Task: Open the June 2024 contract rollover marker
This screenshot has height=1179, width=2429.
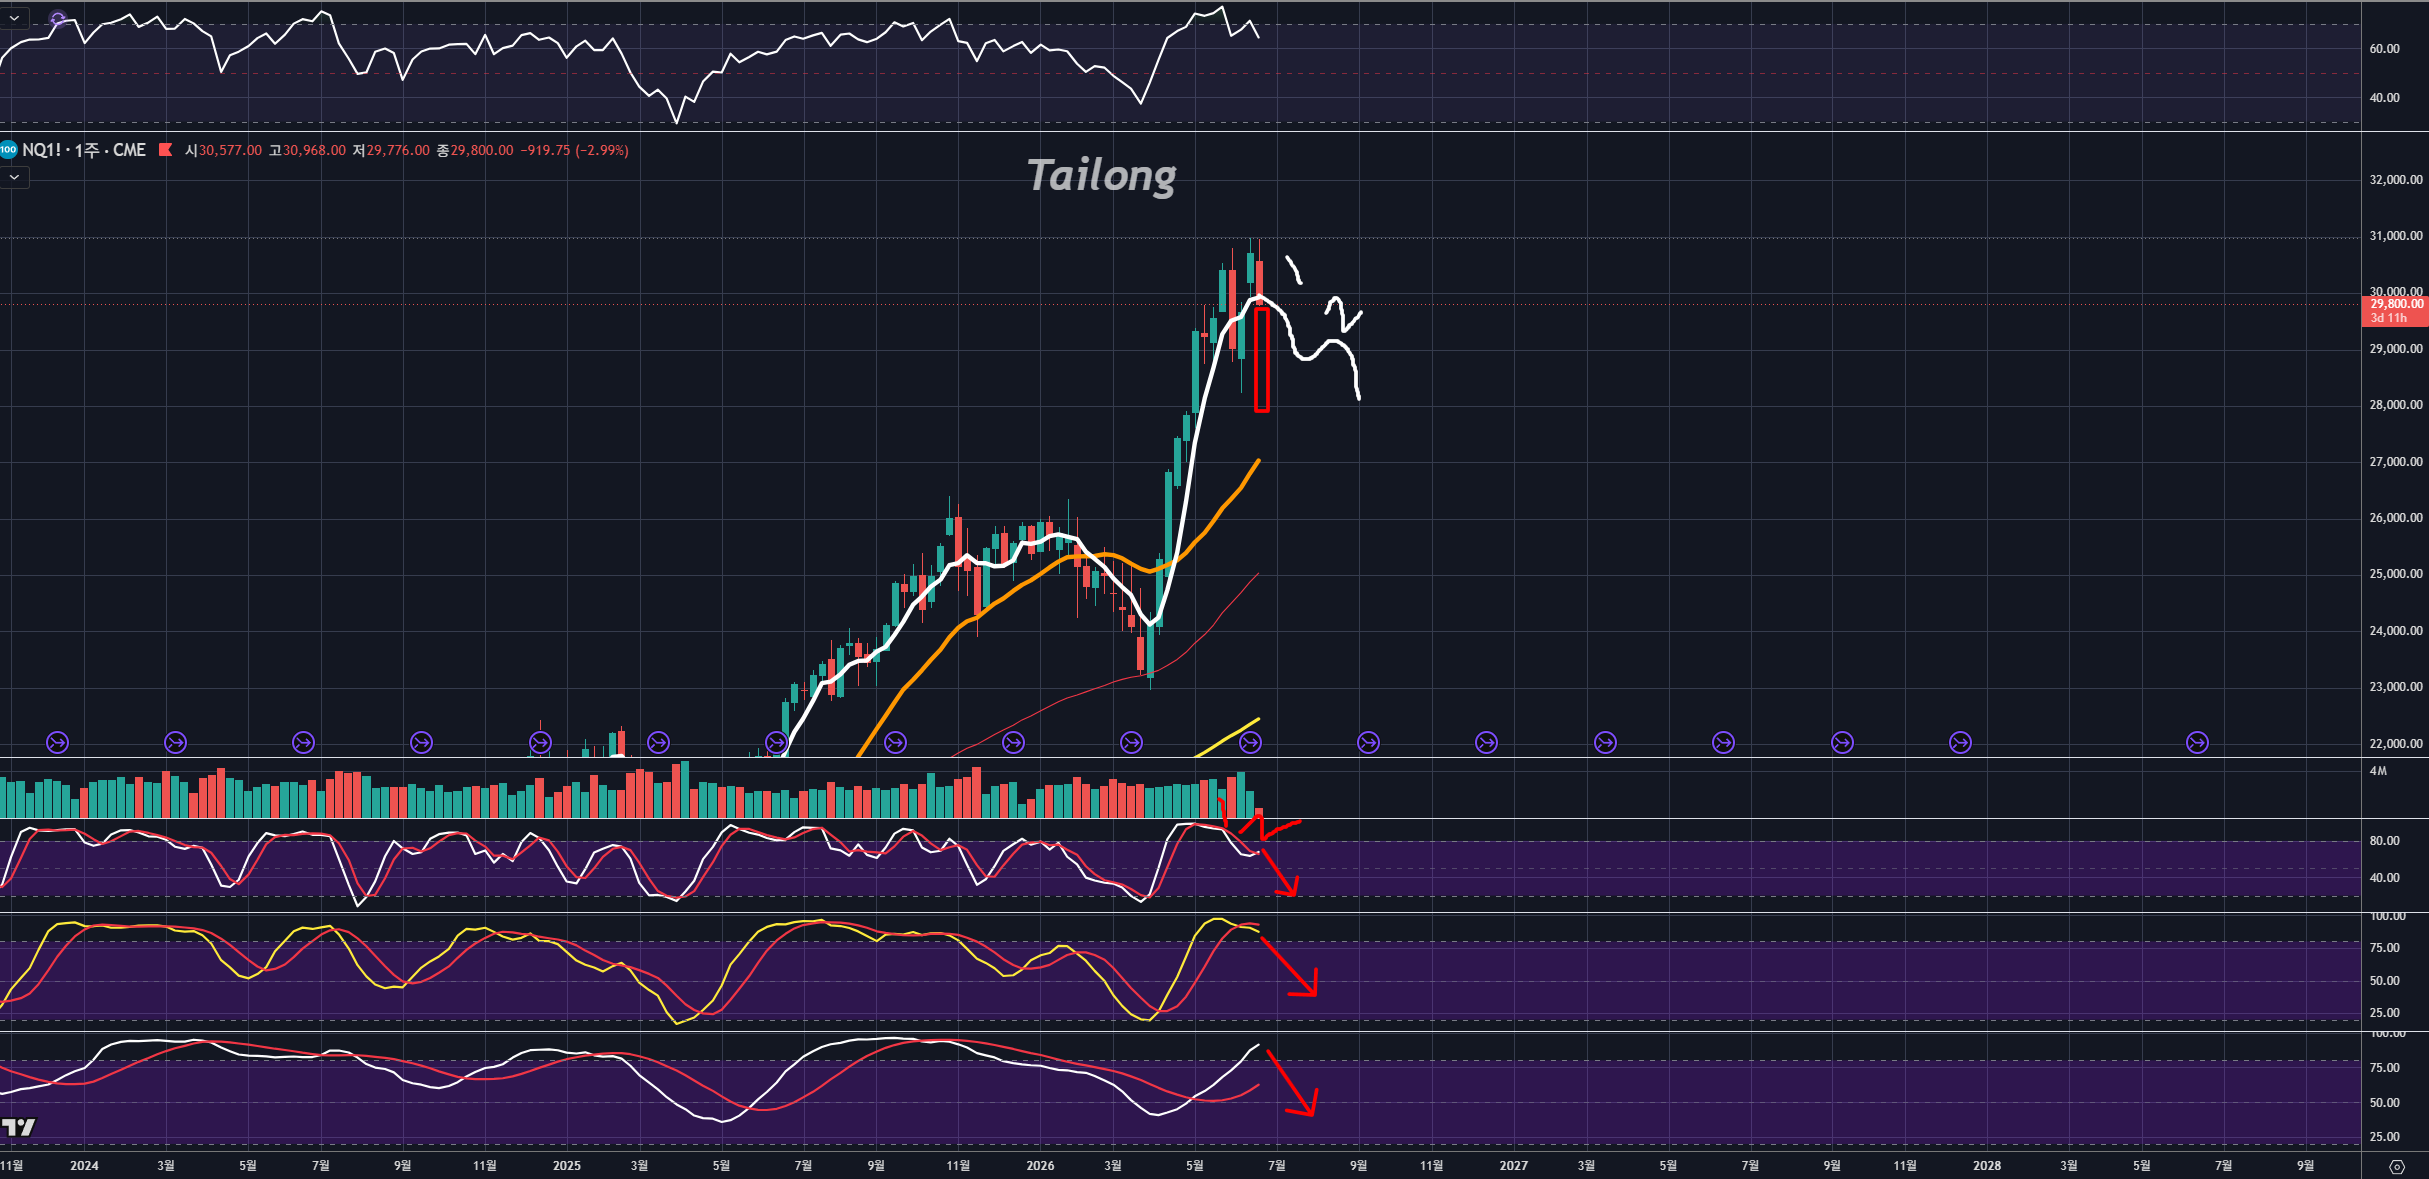Action: (303, 743)
